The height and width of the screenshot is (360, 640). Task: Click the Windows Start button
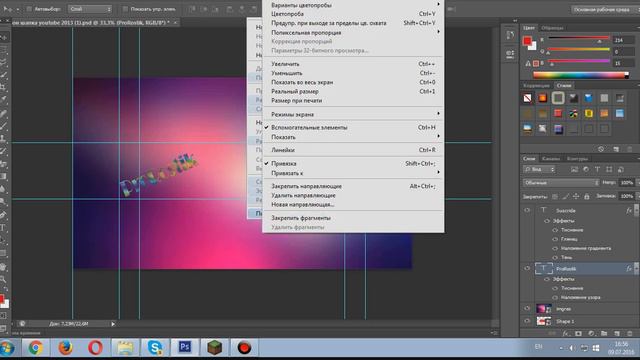coord(7,348)
